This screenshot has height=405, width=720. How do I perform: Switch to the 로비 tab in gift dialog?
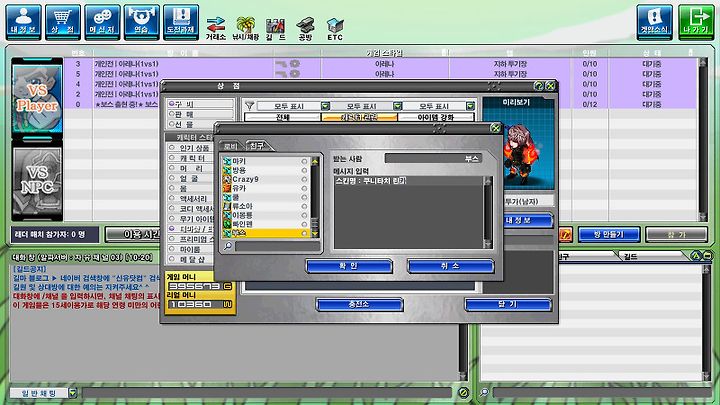point(230,146)
